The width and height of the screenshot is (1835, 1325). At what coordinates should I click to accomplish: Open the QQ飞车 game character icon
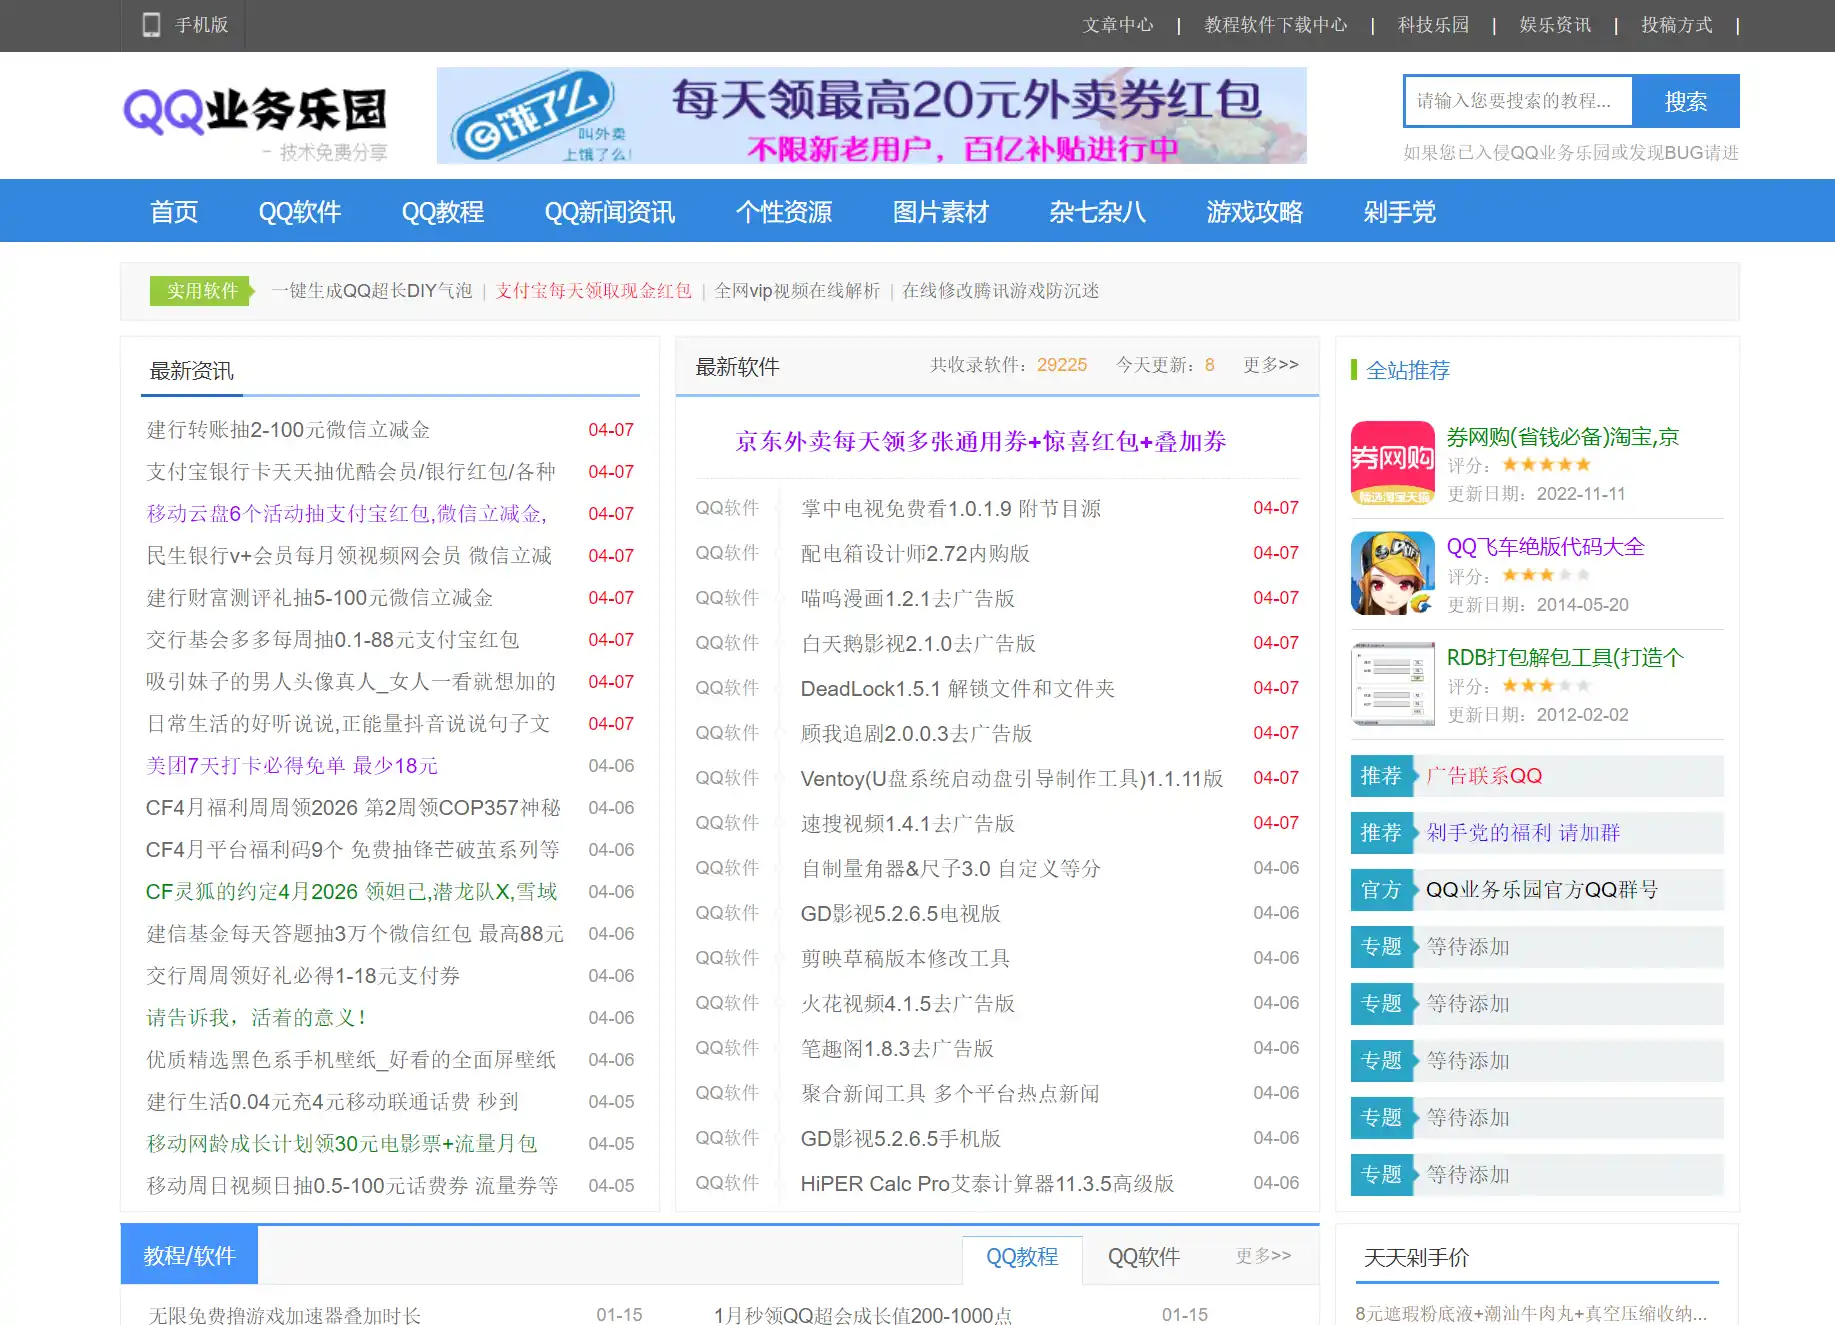pos(1392,573)
